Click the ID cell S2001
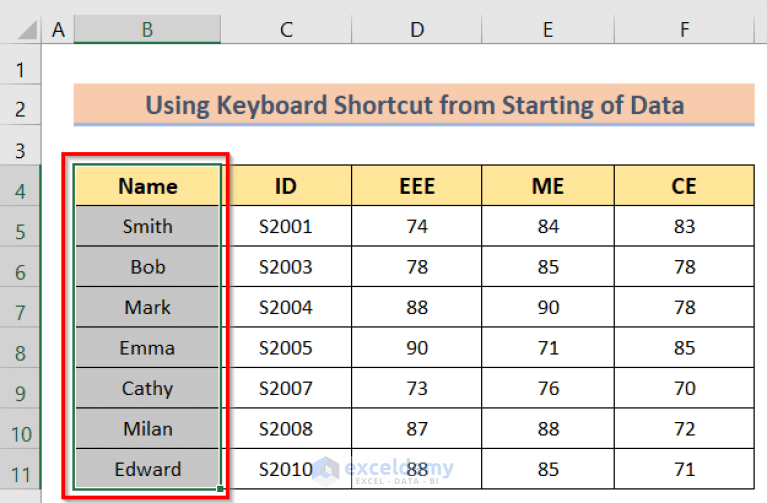The width and height of the screenshot is (767, 503). click(x=286, y=226)
